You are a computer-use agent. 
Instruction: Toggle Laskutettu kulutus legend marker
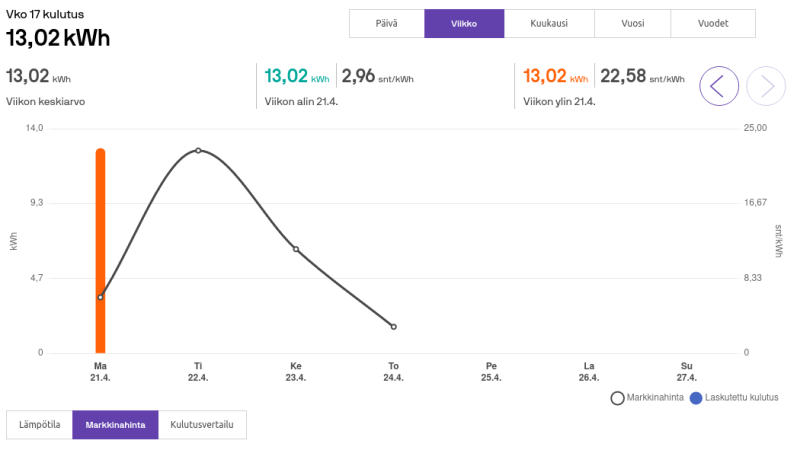(696, 398)
